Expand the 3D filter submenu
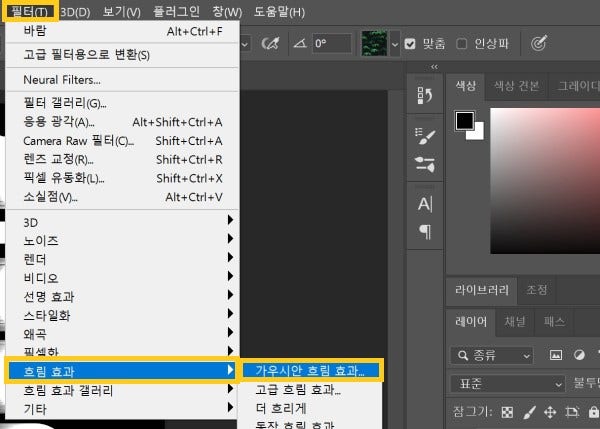600x429 pixels. [122, 222]
